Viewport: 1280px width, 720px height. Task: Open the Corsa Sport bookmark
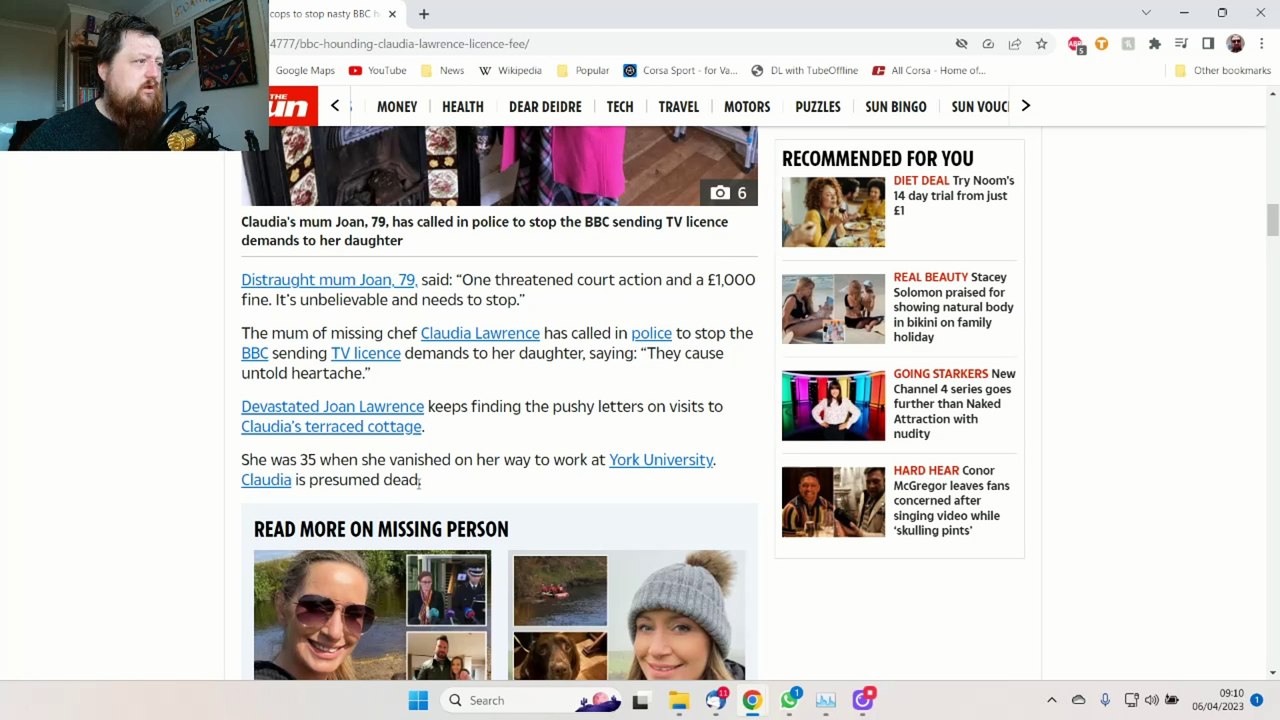pyautogui.click(x=680, y=70)
